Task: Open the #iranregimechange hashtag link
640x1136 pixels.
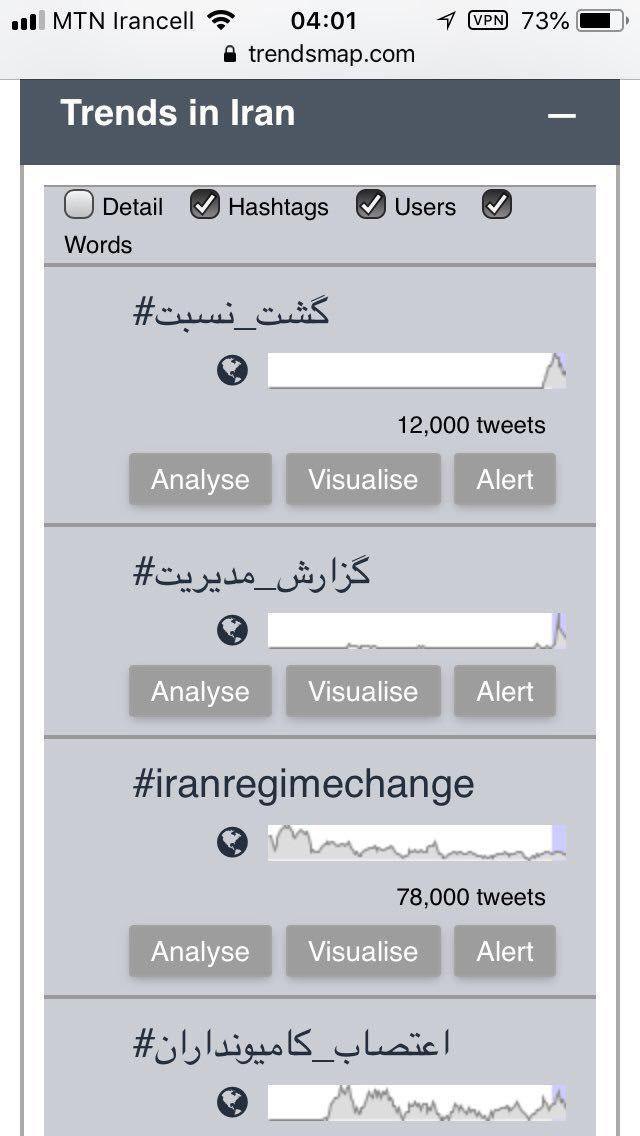Action: (303, 785)
